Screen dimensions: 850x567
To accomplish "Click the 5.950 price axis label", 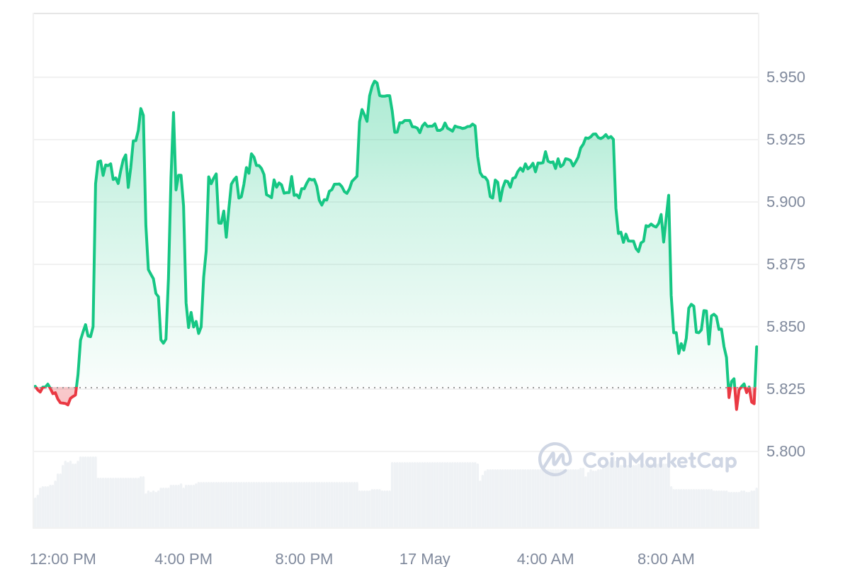I will (x=785, y=77).
